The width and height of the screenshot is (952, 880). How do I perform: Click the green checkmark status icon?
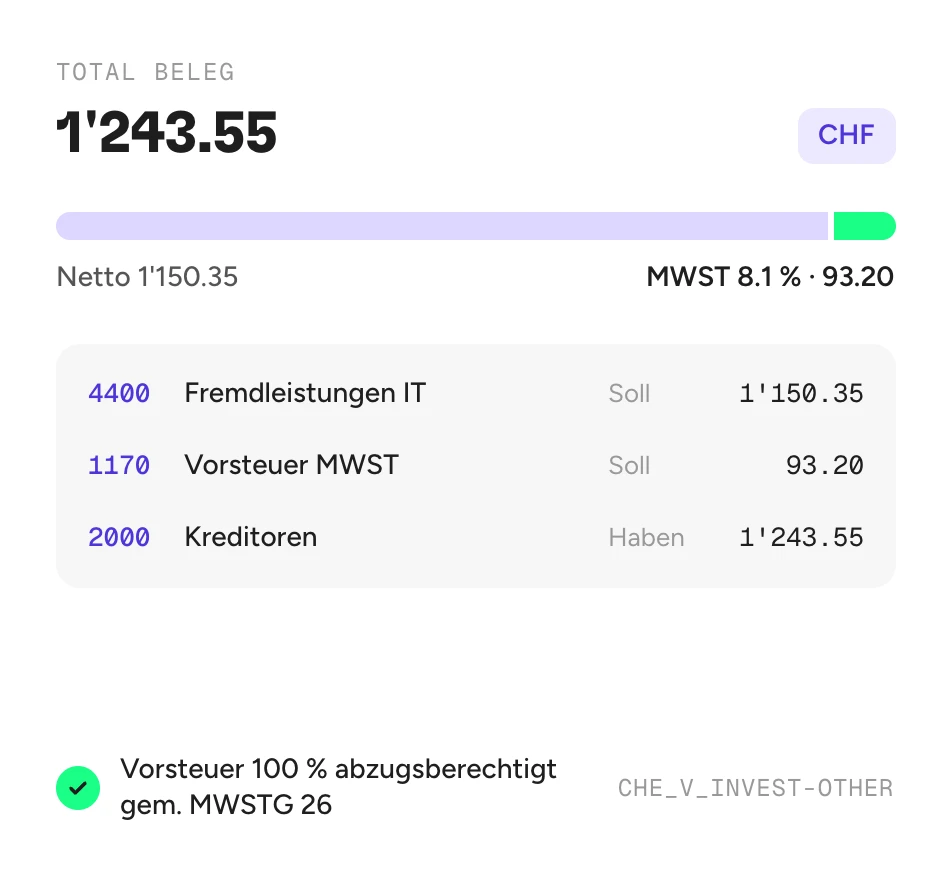(78, 788)
